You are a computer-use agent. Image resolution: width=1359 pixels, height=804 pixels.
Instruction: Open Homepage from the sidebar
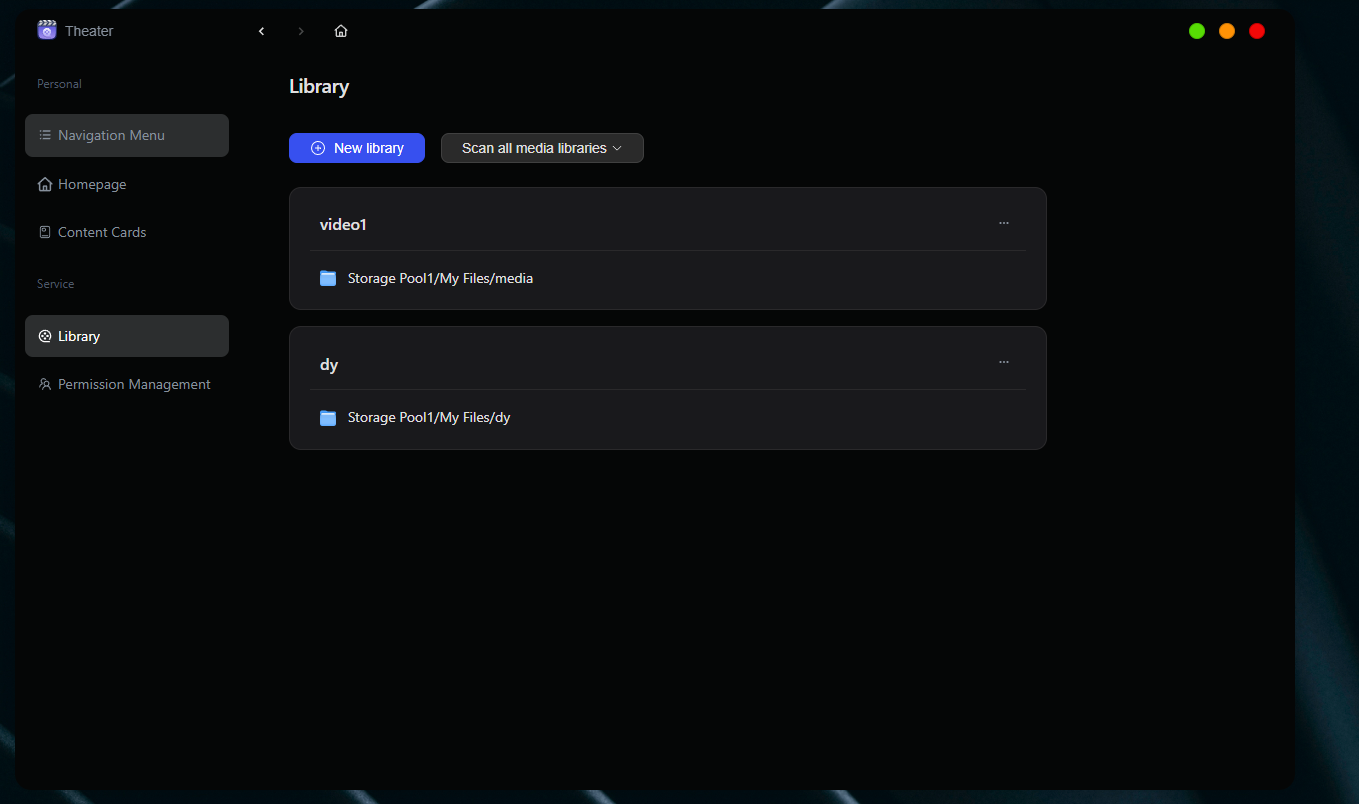(x=127, y=184)
